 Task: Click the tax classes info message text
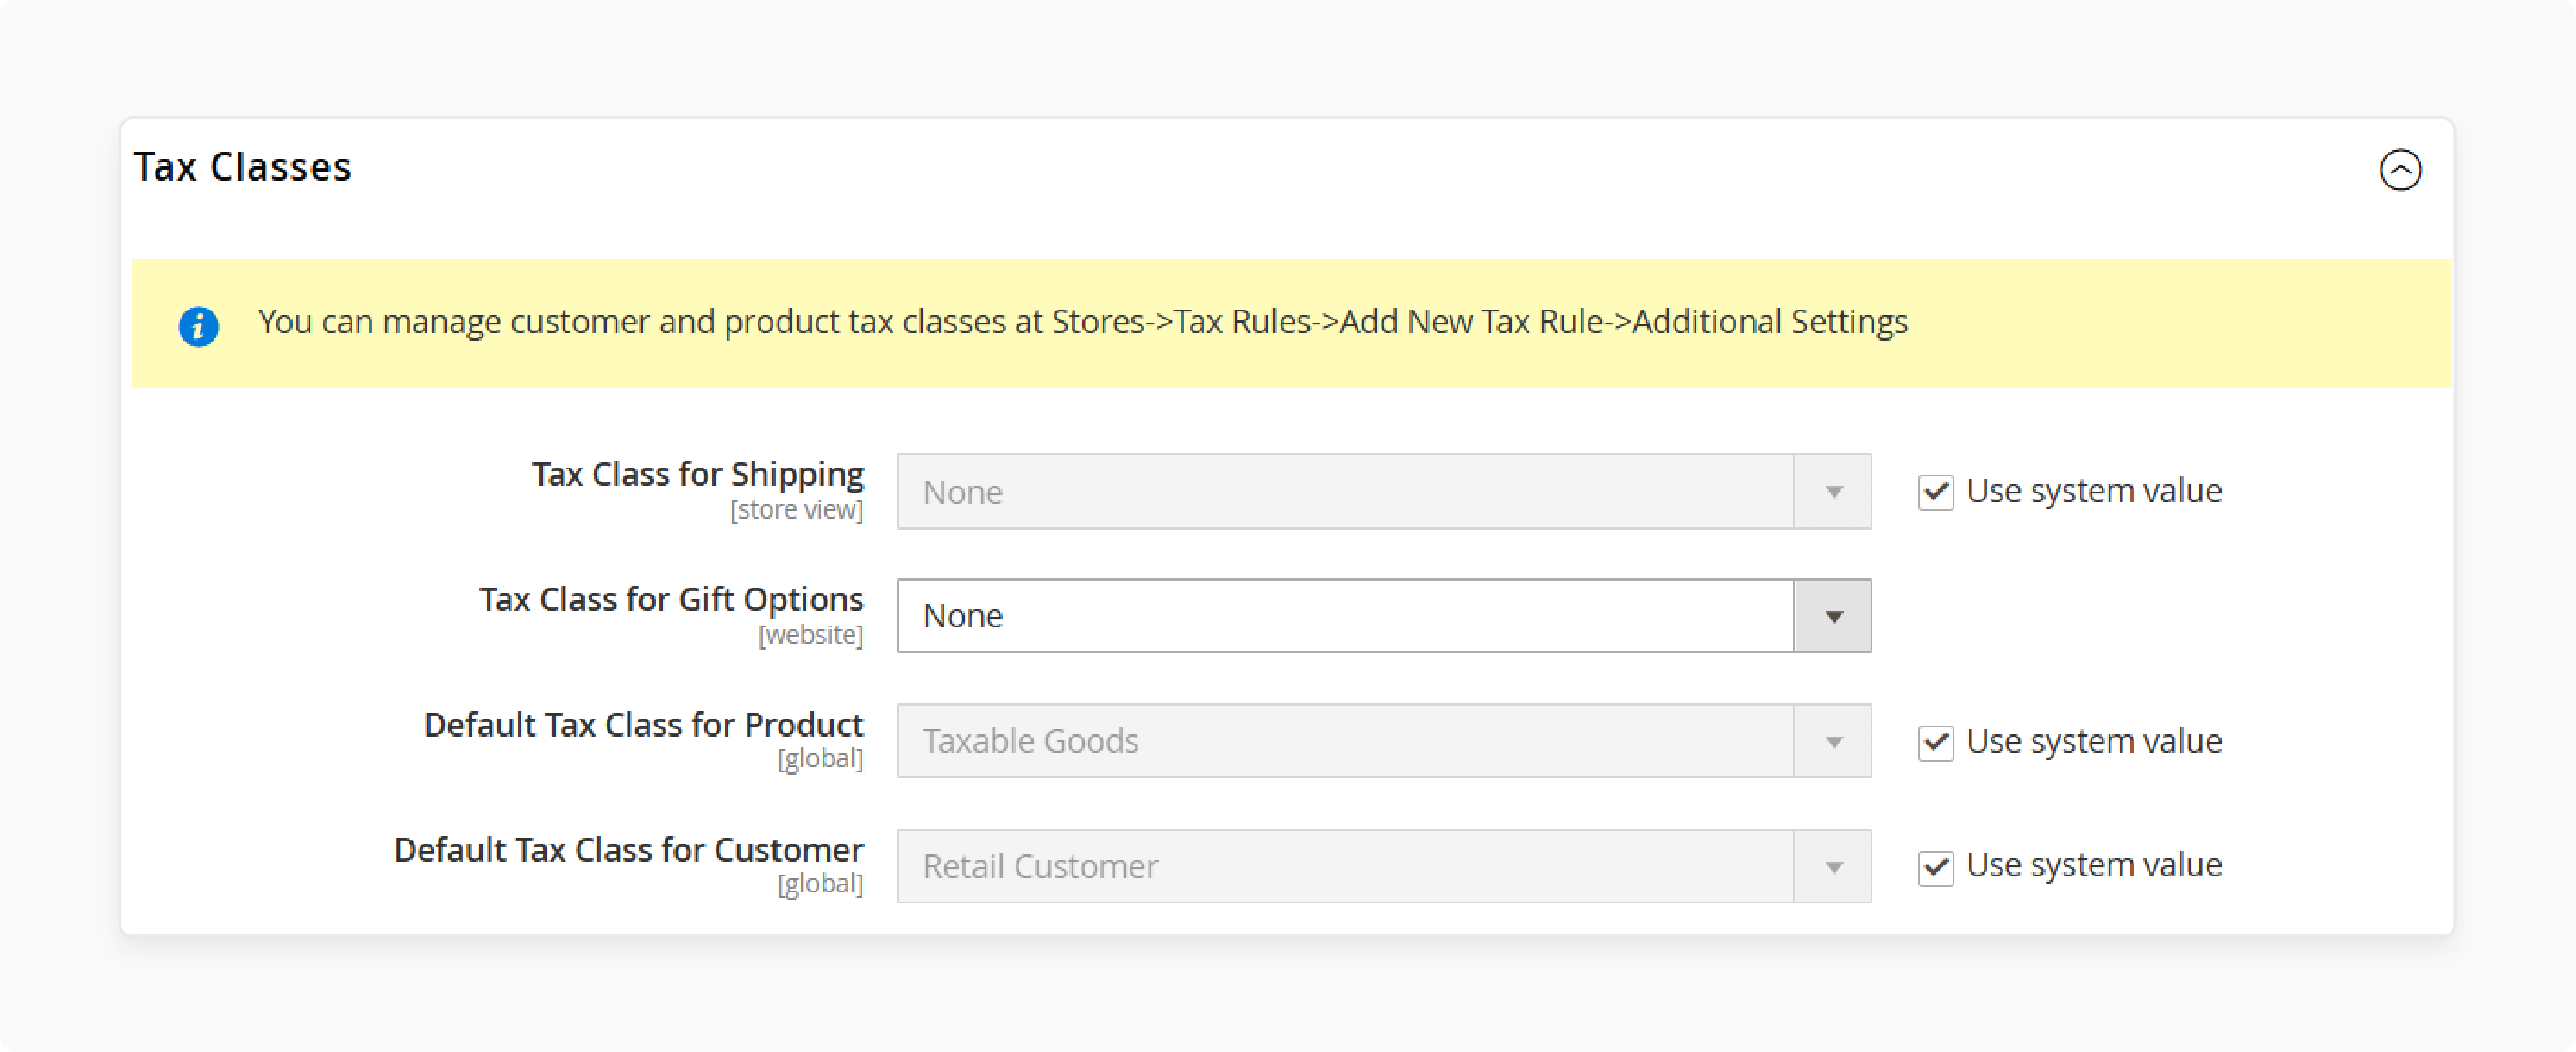(x=1082, y=322)
